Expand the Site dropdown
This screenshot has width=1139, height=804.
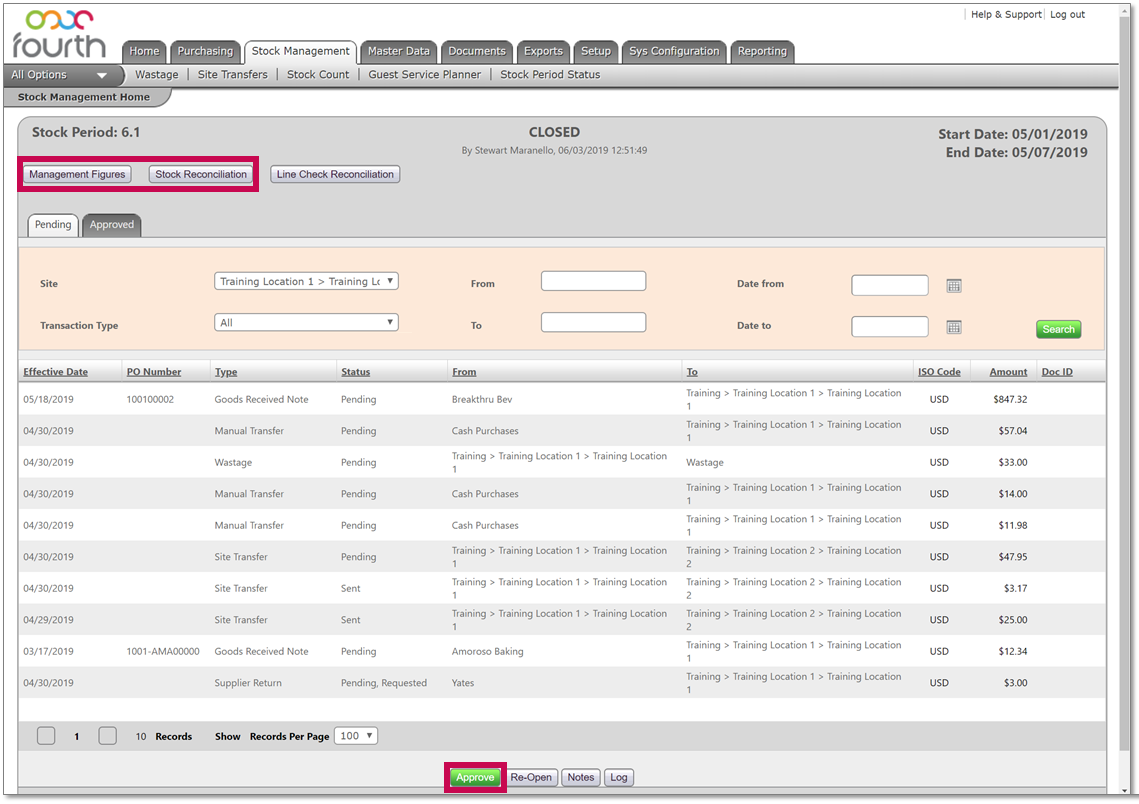(306, 282)
